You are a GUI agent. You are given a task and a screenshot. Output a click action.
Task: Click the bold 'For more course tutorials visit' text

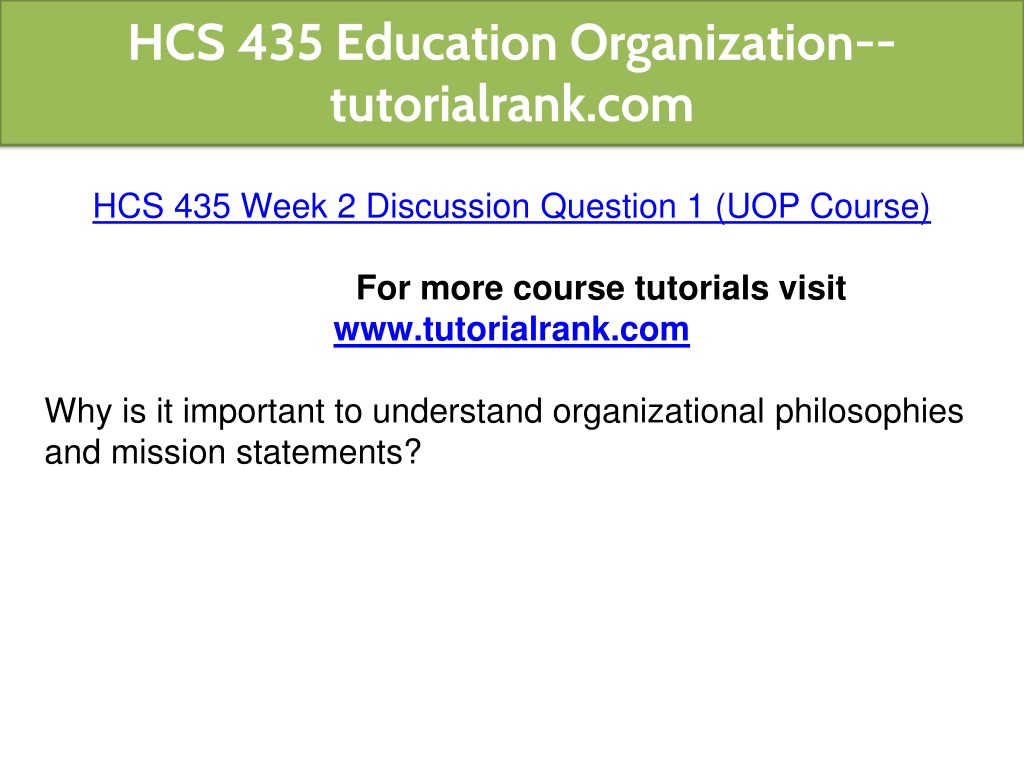[601, 288]
